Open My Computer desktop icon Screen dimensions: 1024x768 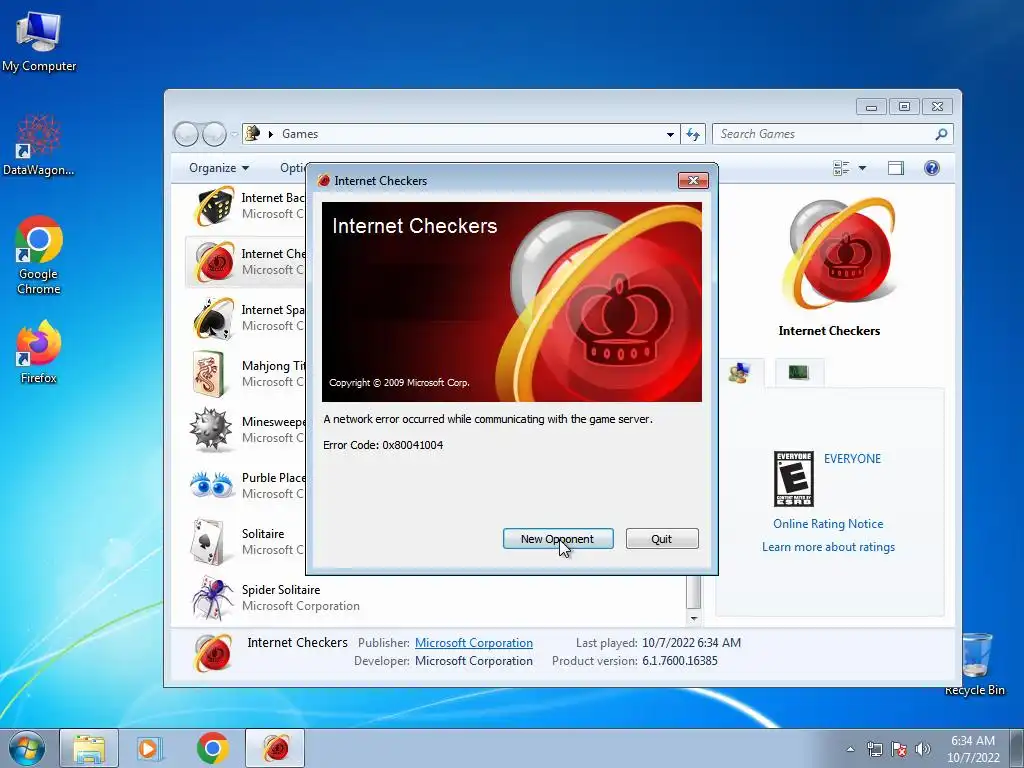pos(39,40)
